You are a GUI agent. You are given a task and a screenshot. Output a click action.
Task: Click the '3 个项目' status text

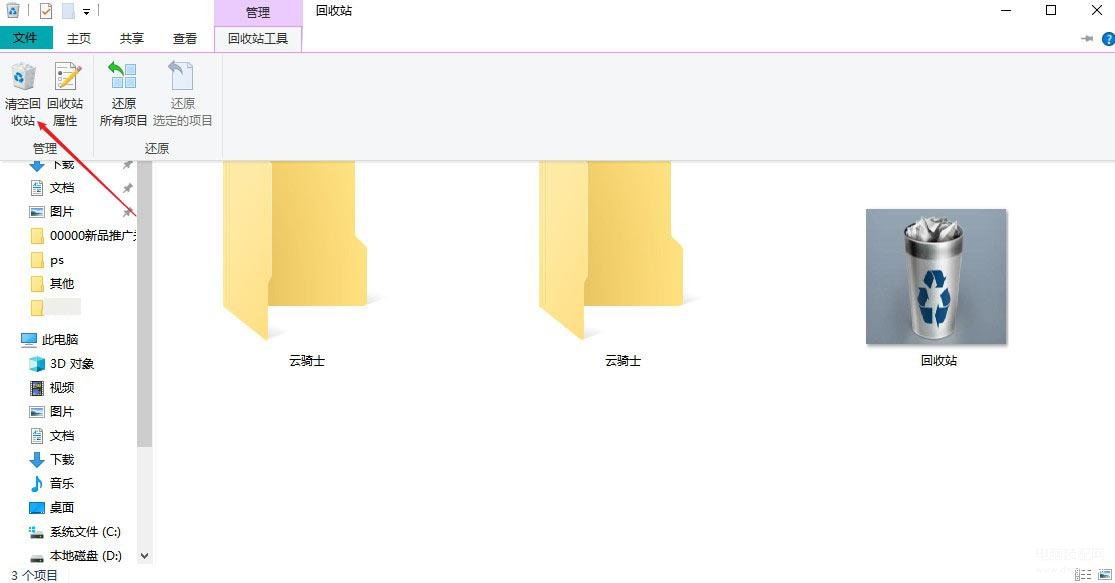pyautogui.click(x=34, y=575)
